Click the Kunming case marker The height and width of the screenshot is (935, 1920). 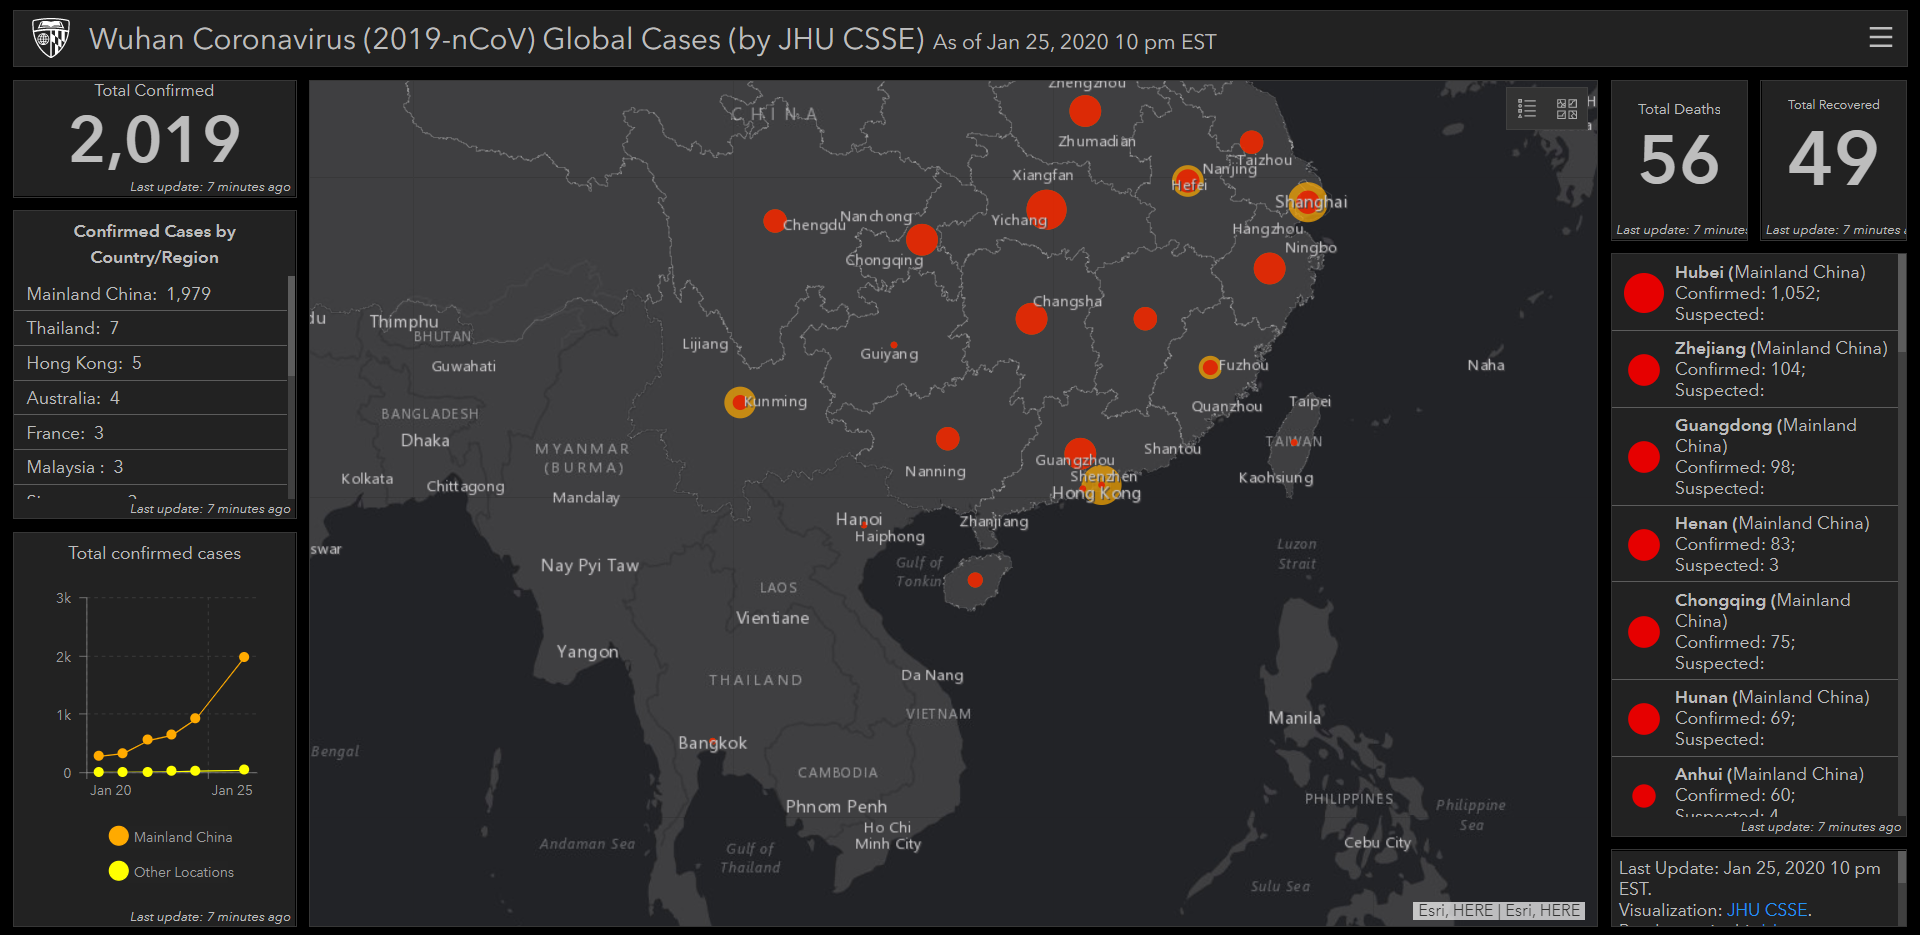click(x=739, y=402)
